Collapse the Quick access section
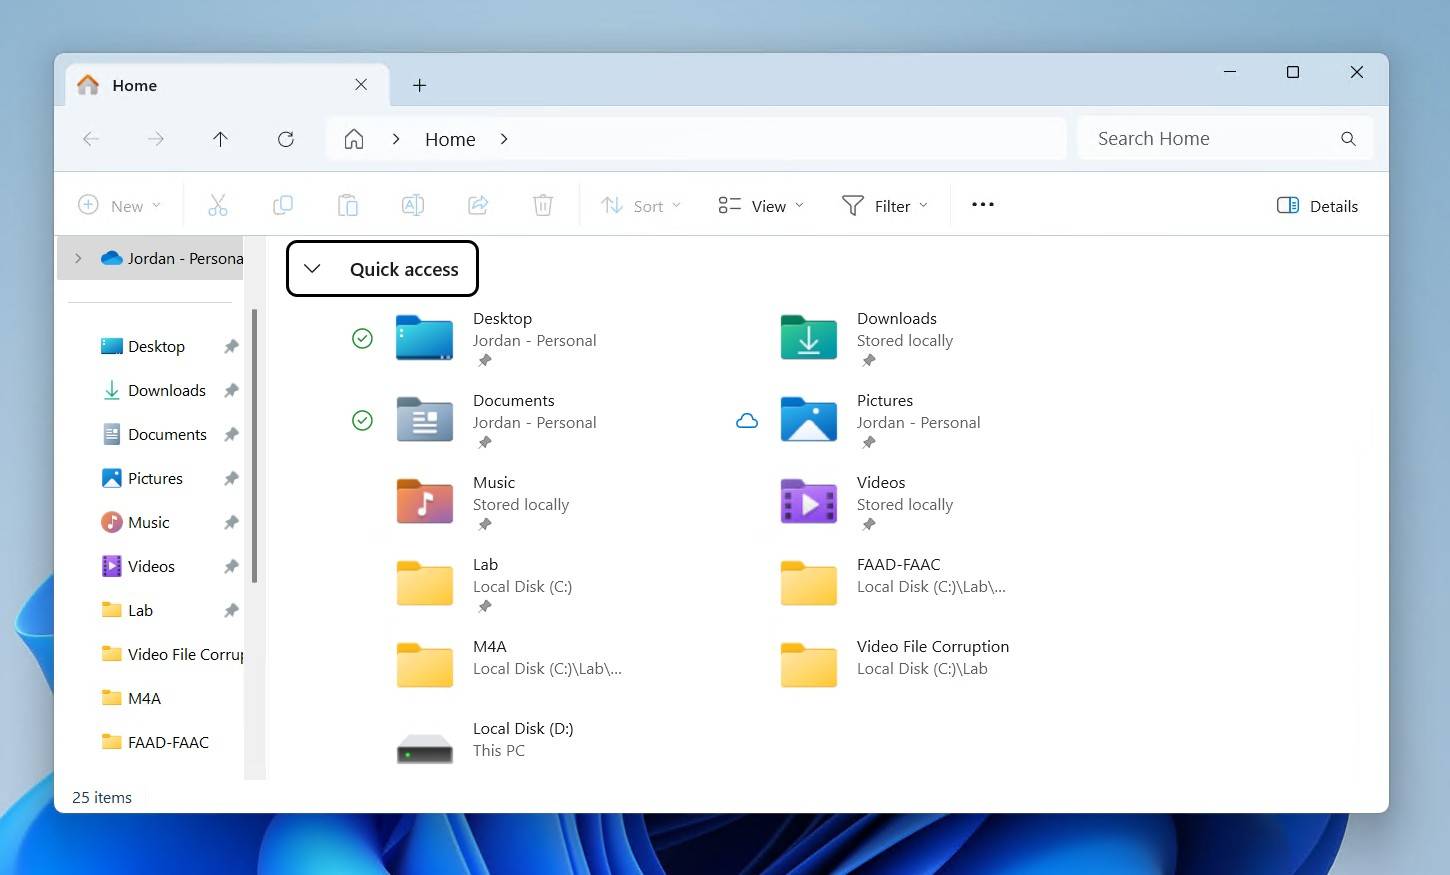This screenshot has width=1450, height=875. click(312, 269)
